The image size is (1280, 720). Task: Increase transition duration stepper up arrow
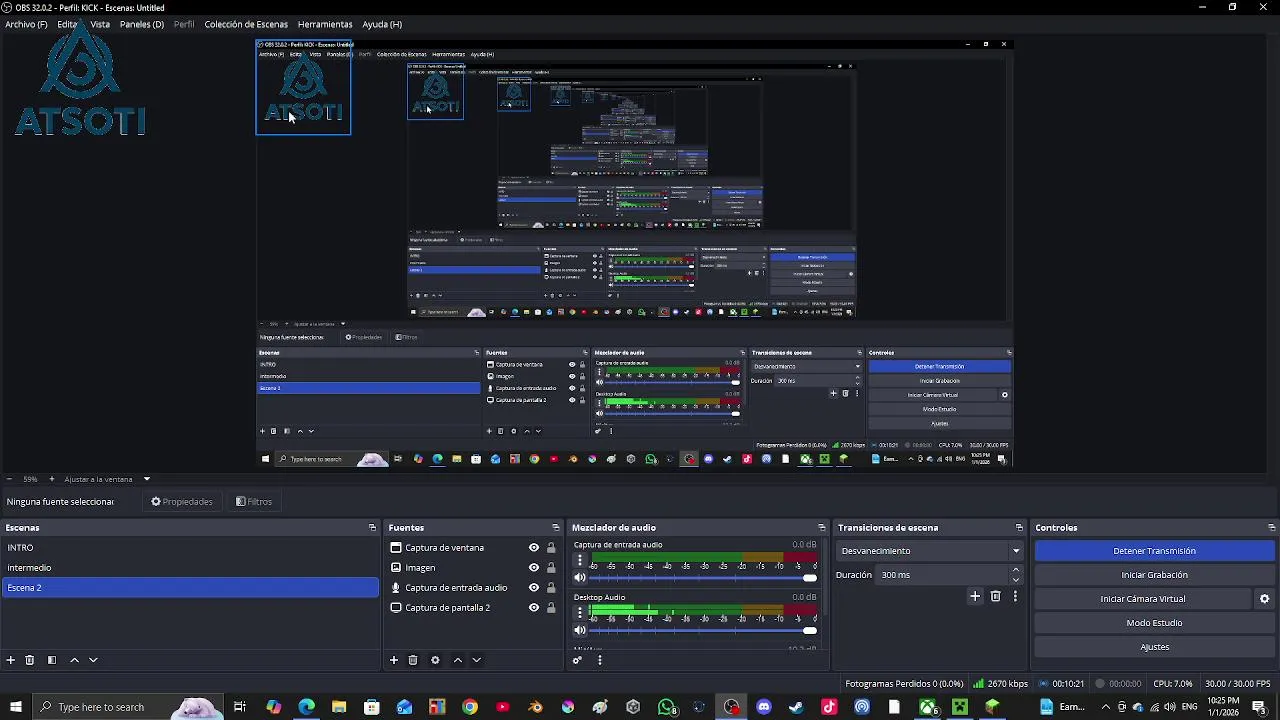[1016, 570]
